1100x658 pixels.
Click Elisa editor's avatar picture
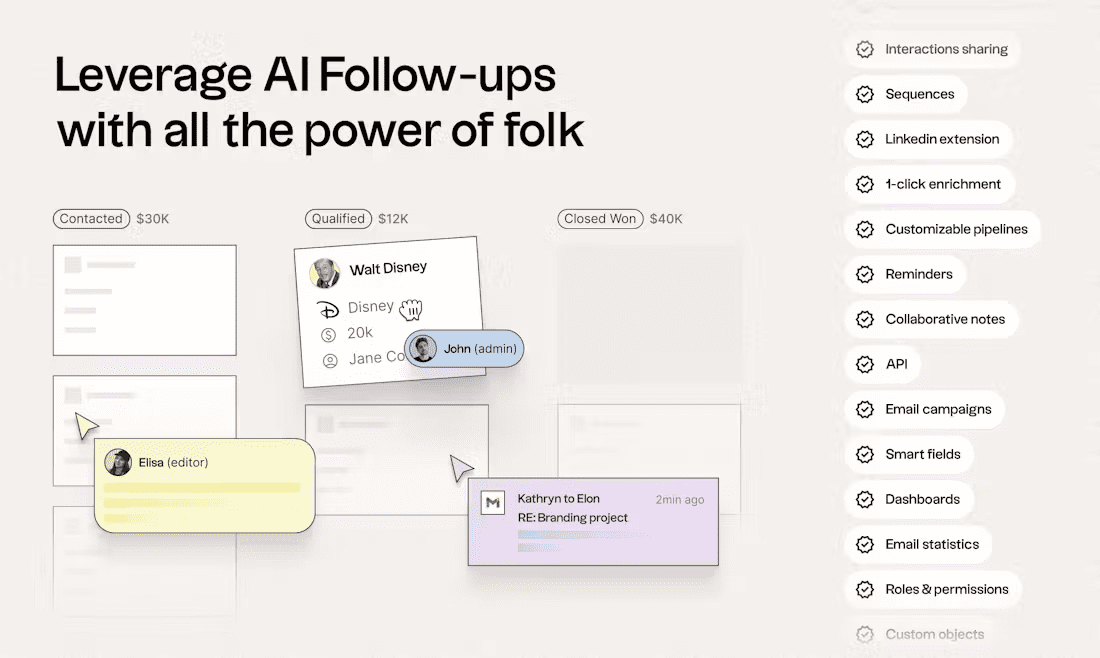[118, 462]
